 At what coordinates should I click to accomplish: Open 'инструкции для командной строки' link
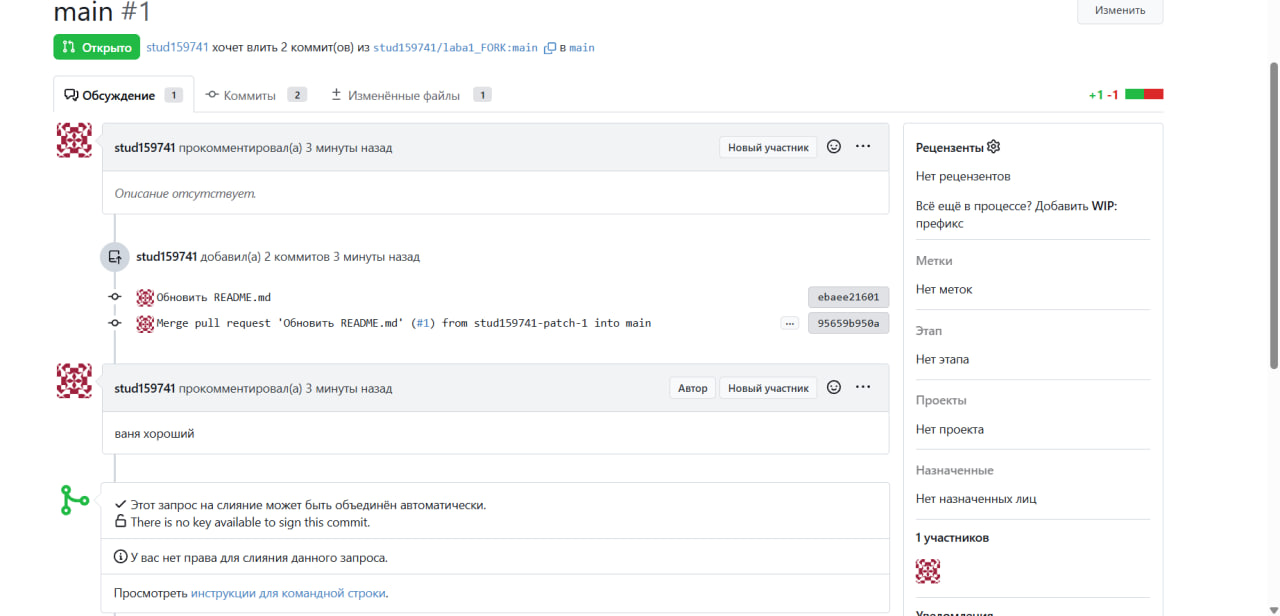(288, 593)
